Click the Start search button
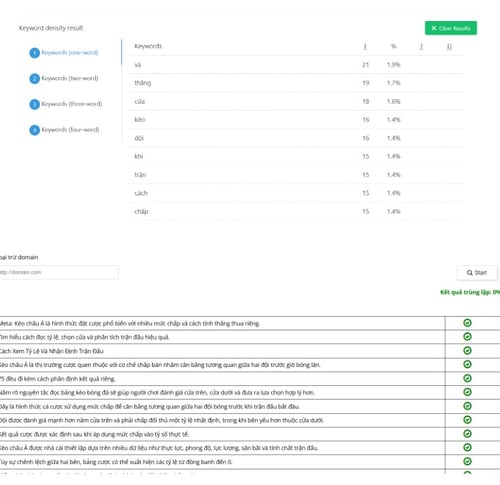Image resolution: width=500 pixels, height=485 pixels. click(477, 273)
